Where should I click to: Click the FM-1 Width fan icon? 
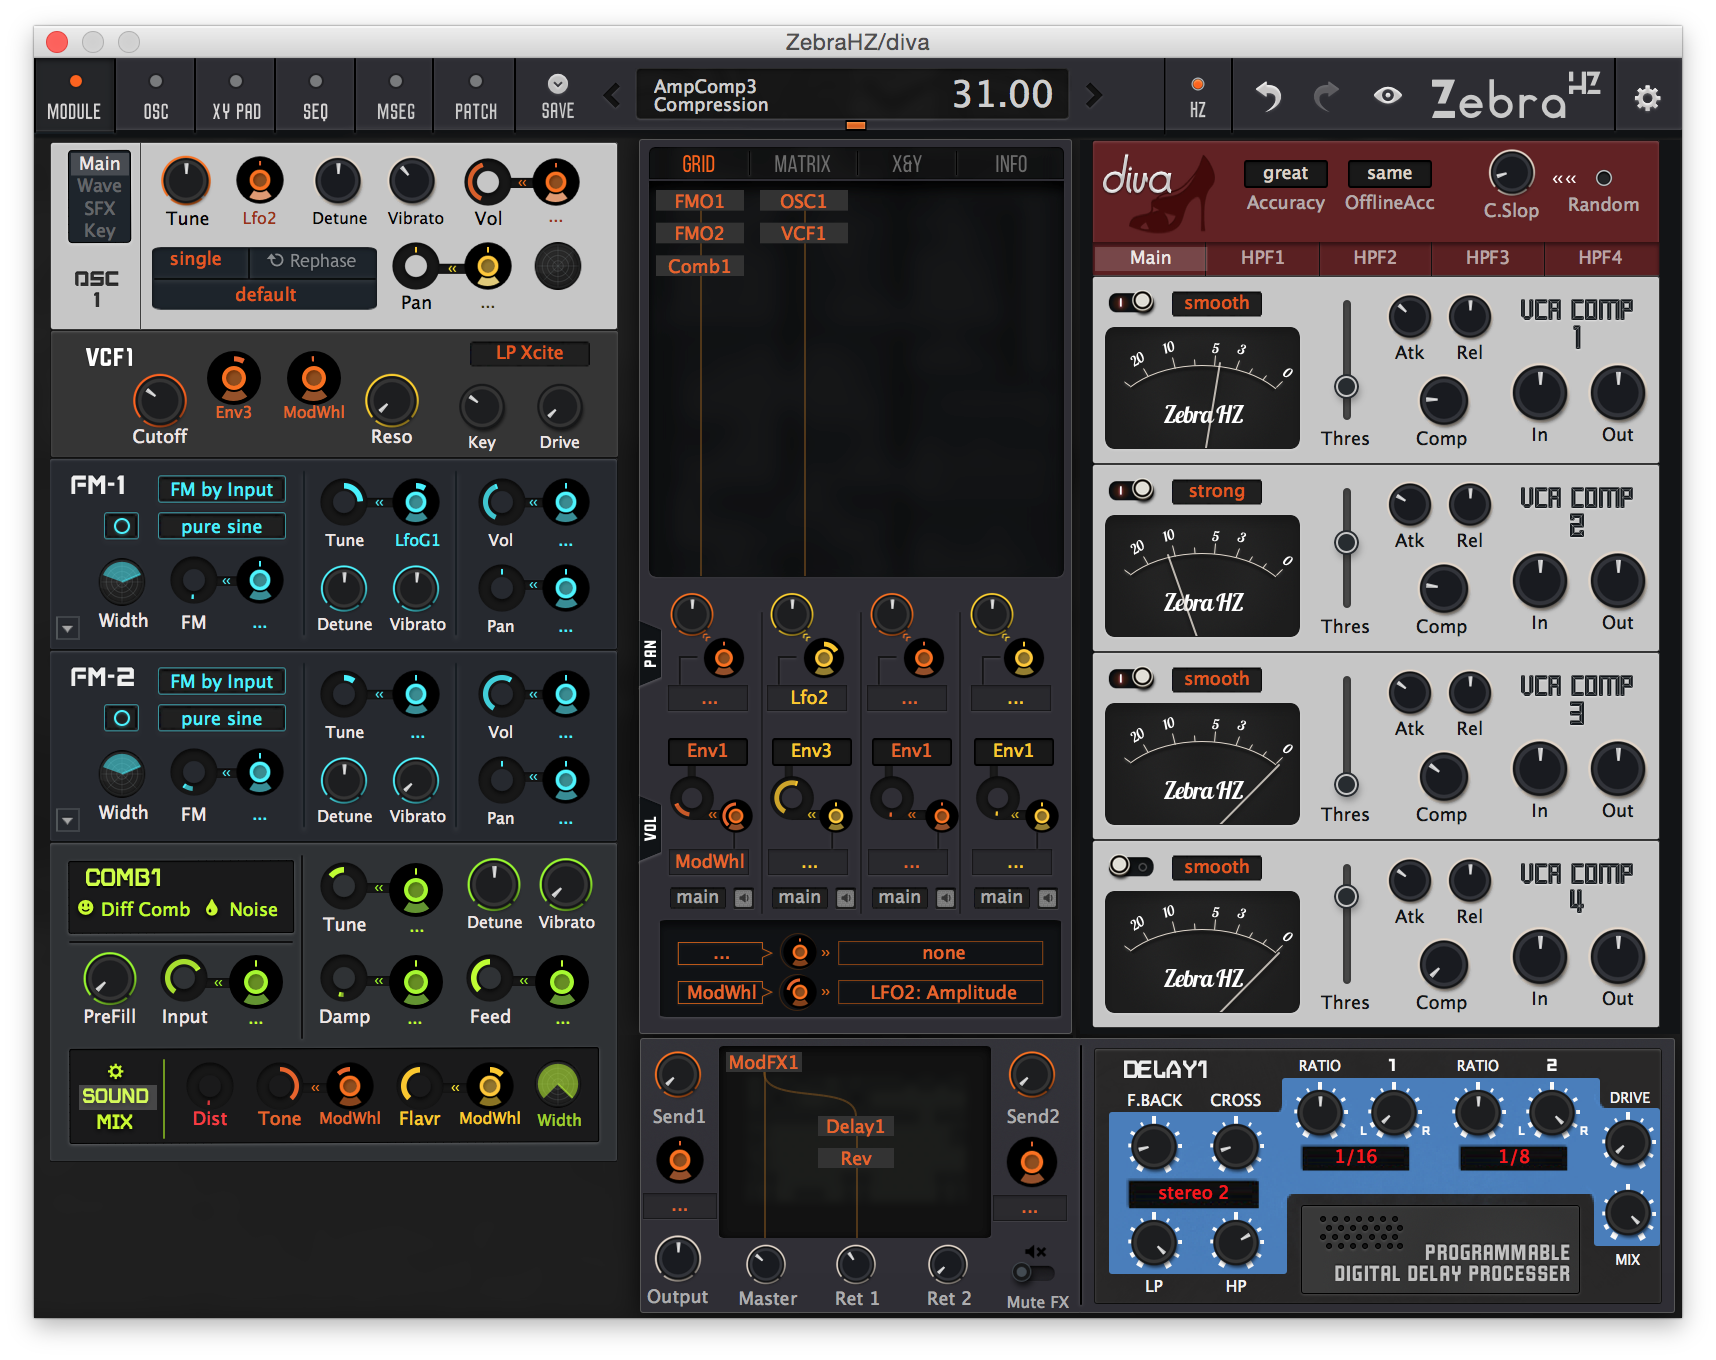click(x=122, y=581)
